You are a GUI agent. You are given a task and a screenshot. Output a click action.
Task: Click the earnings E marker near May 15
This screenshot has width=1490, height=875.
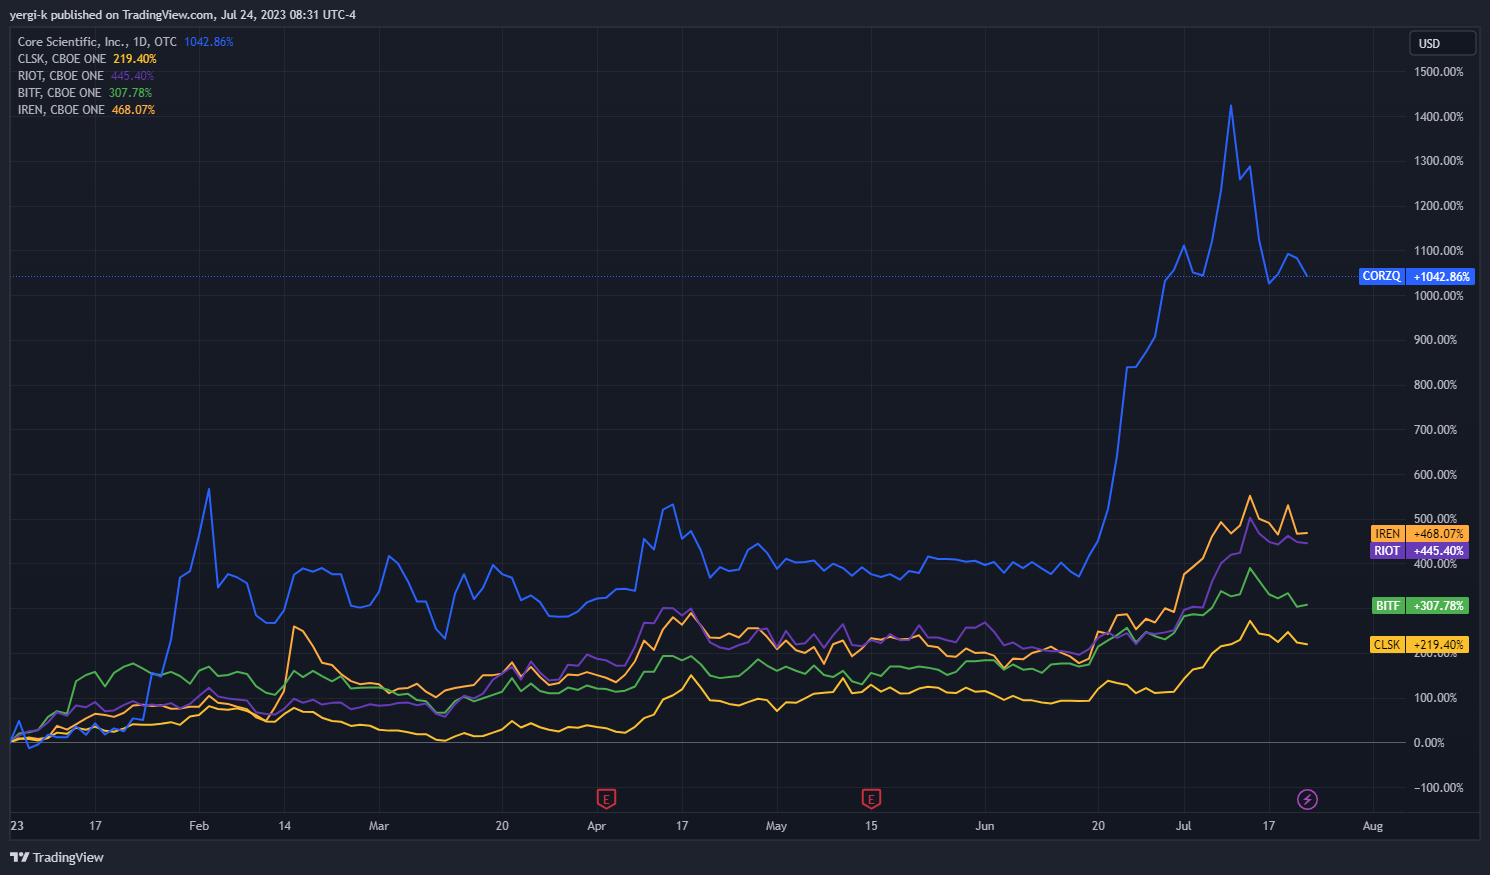tap(871, 799)
